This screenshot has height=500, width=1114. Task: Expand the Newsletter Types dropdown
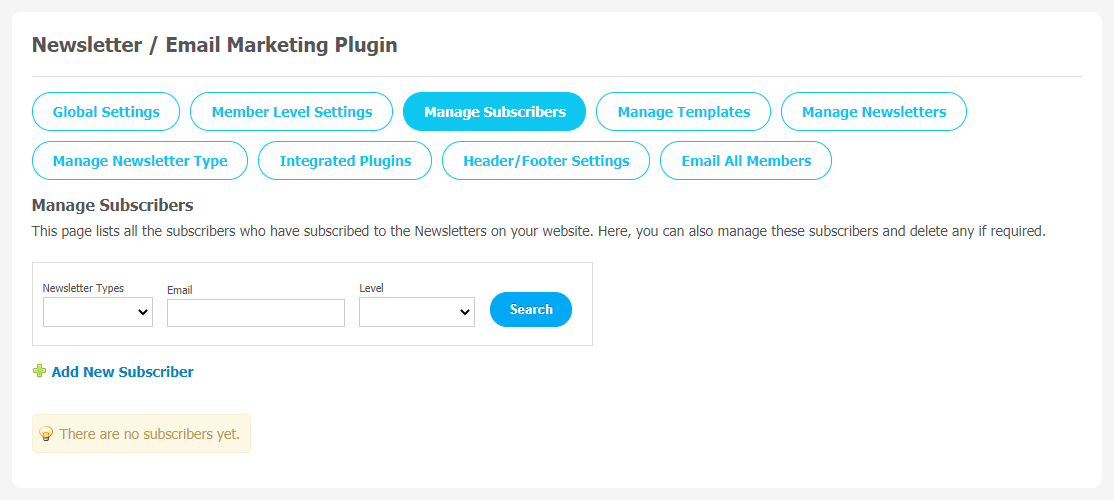click(98, 312)
